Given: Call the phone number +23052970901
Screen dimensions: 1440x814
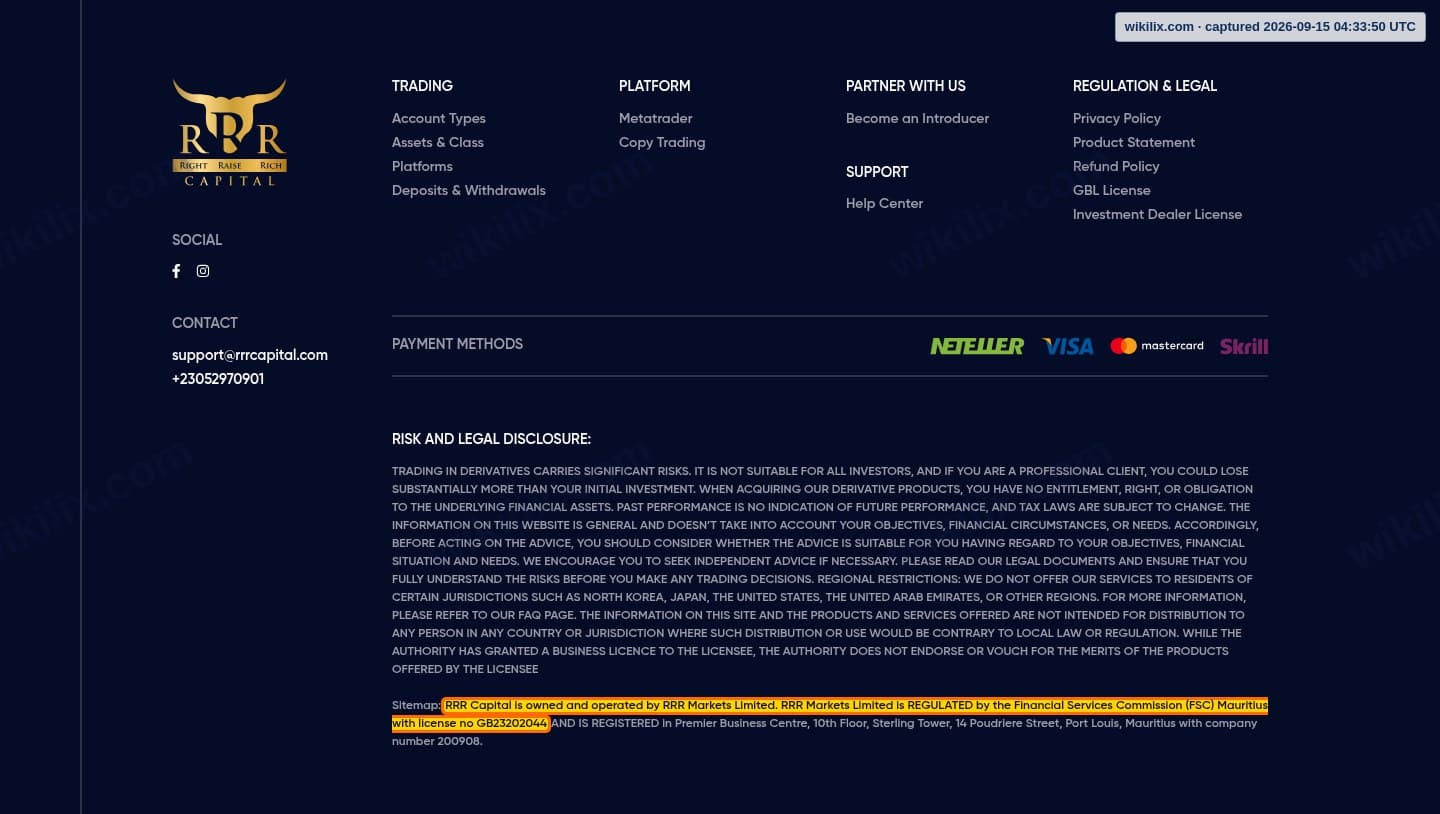Looking at the screenshot, I should point(218,379).
